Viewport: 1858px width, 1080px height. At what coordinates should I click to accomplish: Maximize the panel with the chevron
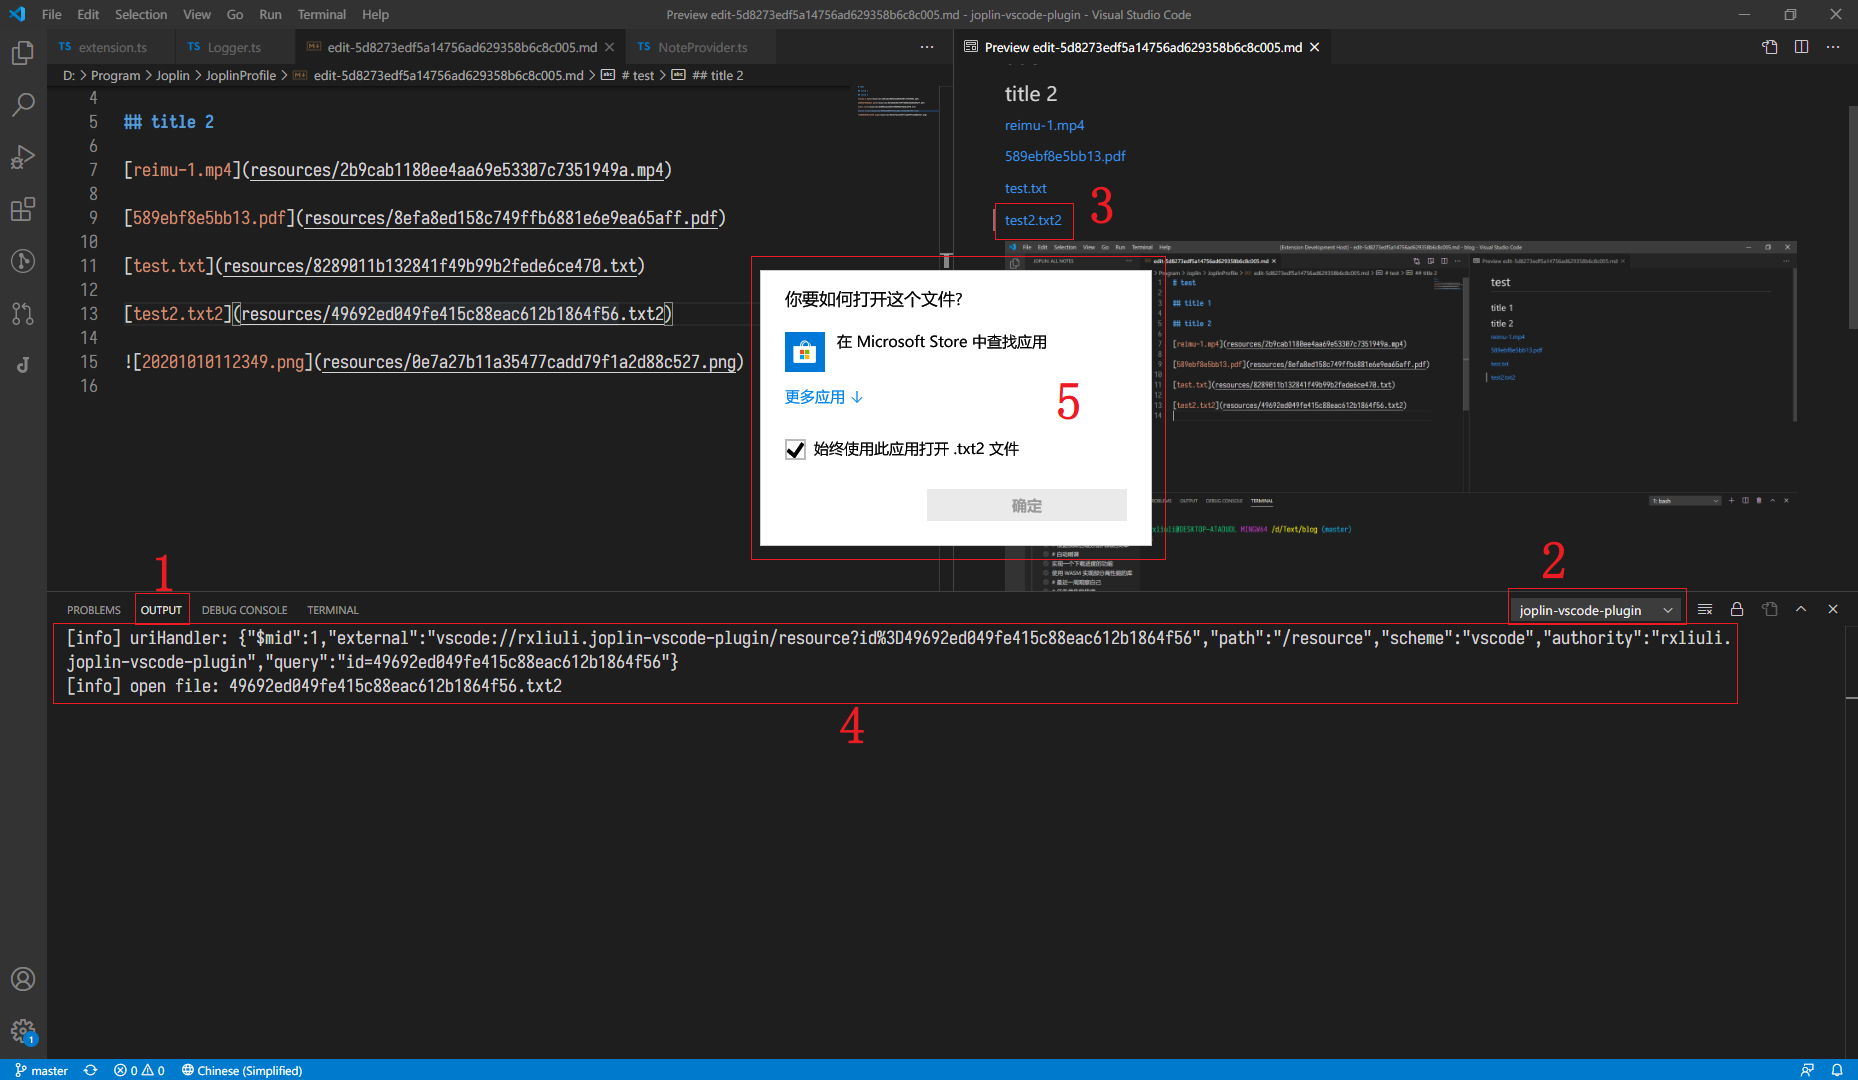point(1801,608)
